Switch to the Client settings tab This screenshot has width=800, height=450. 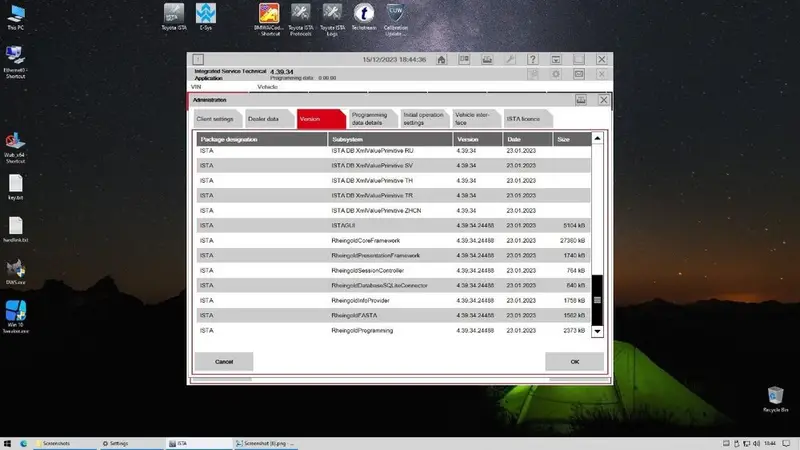[x=216, y=119]
